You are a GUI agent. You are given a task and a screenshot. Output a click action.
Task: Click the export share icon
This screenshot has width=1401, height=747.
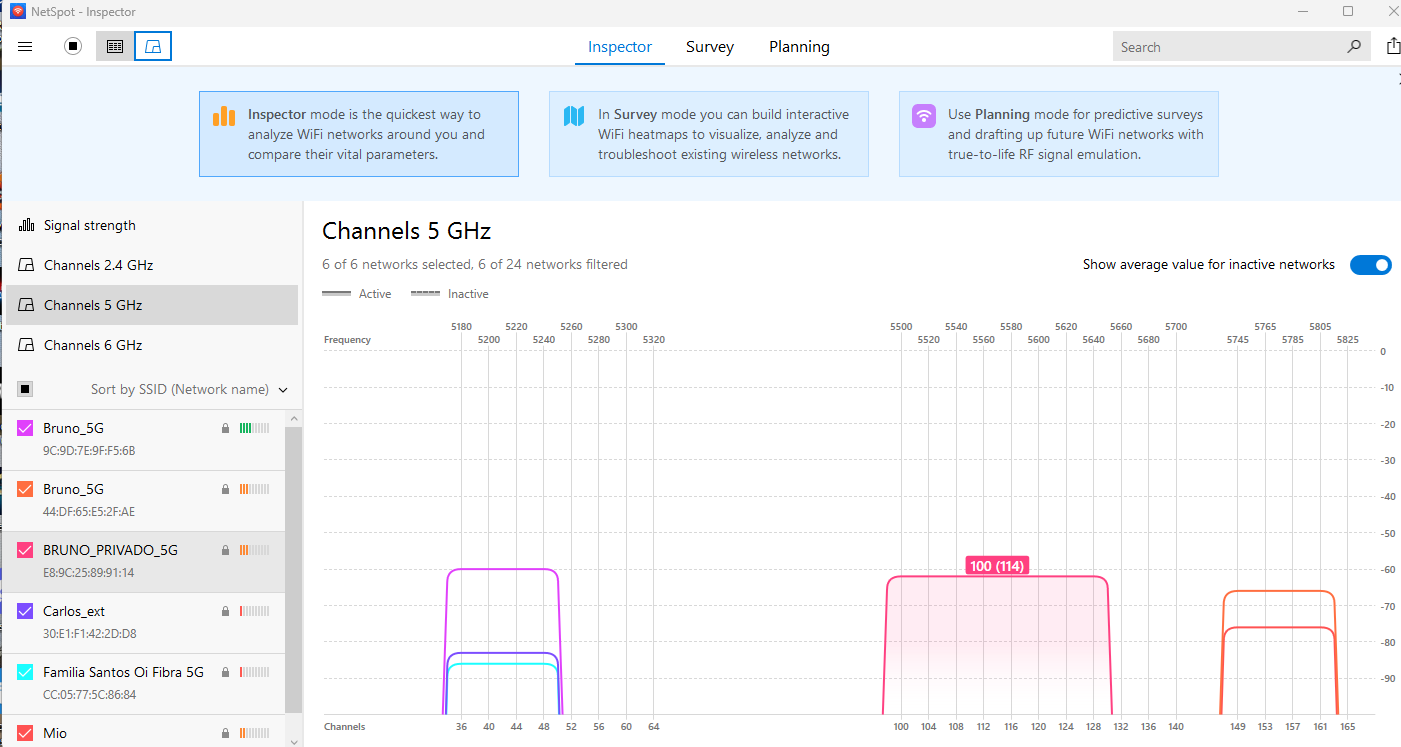(x=1393, y=46)
